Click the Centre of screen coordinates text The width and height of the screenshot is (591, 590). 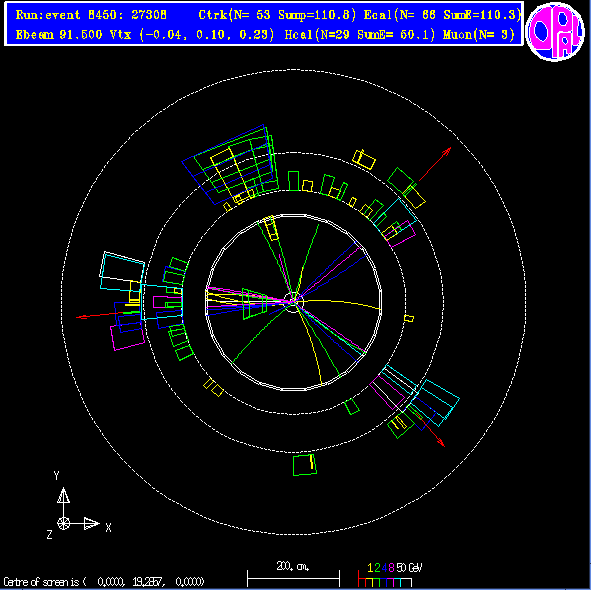(x=104, y=582)
